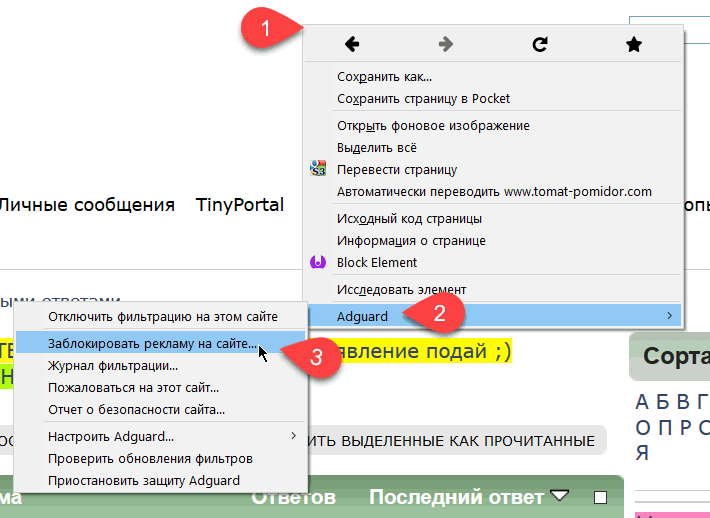Click Исследовать элемент entry
Screen dimensions: 710x518
pos(401,290)
